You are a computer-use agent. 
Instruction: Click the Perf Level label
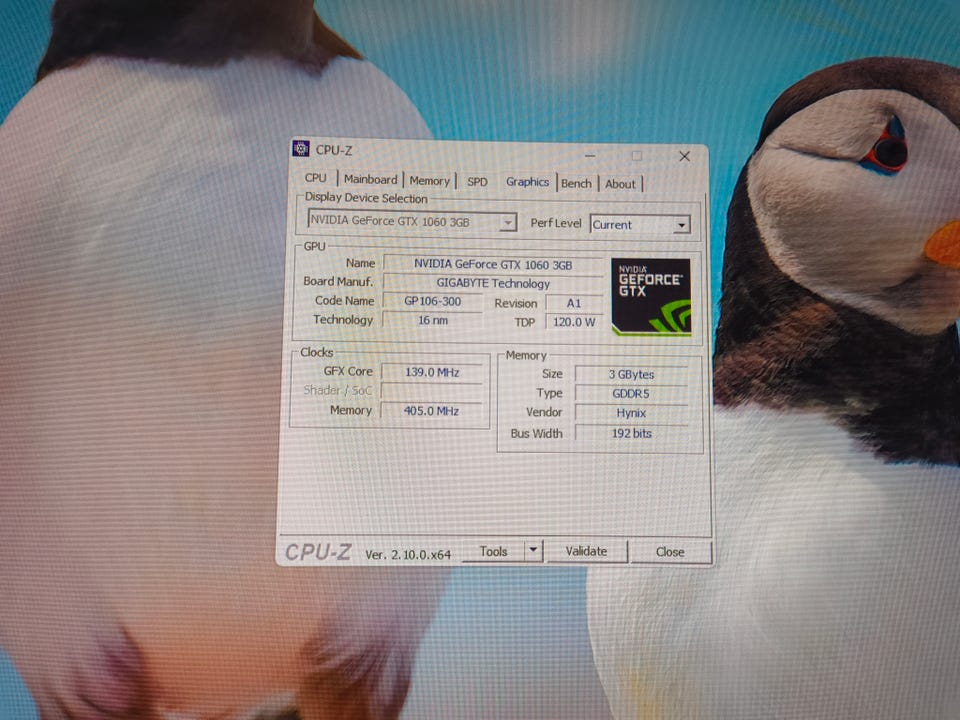click(x=555, y=223)
